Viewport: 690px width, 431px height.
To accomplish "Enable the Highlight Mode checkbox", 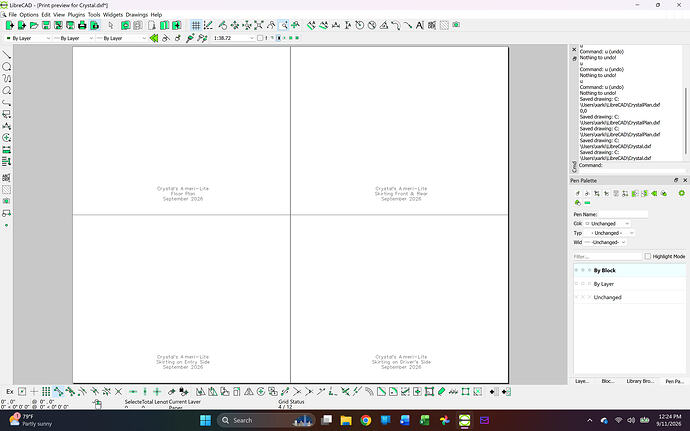I will tap(648, 256).
